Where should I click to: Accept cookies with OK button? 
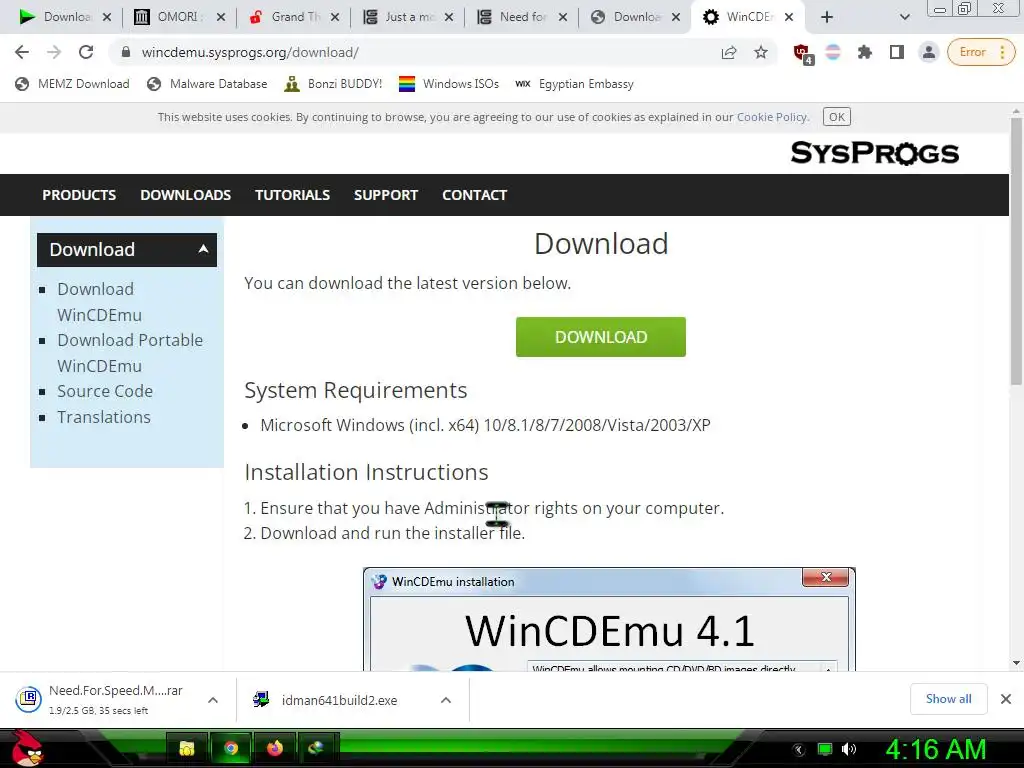pos(837,117)
